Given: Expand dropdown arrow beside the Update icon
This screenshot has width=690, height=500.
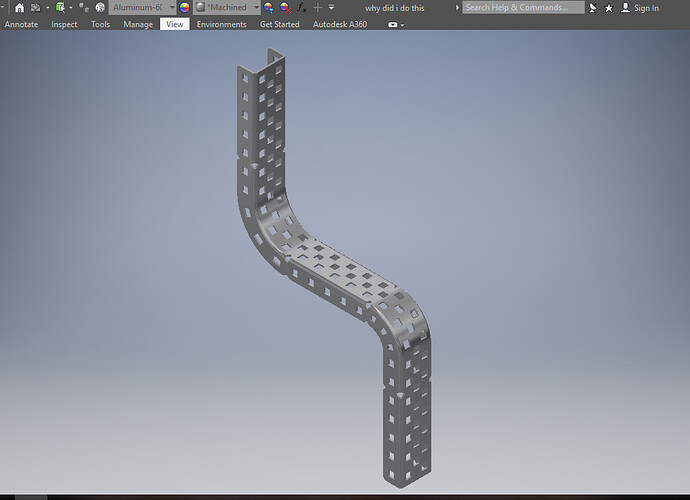Looking at the screenshot, I should (x=71, y=7).
